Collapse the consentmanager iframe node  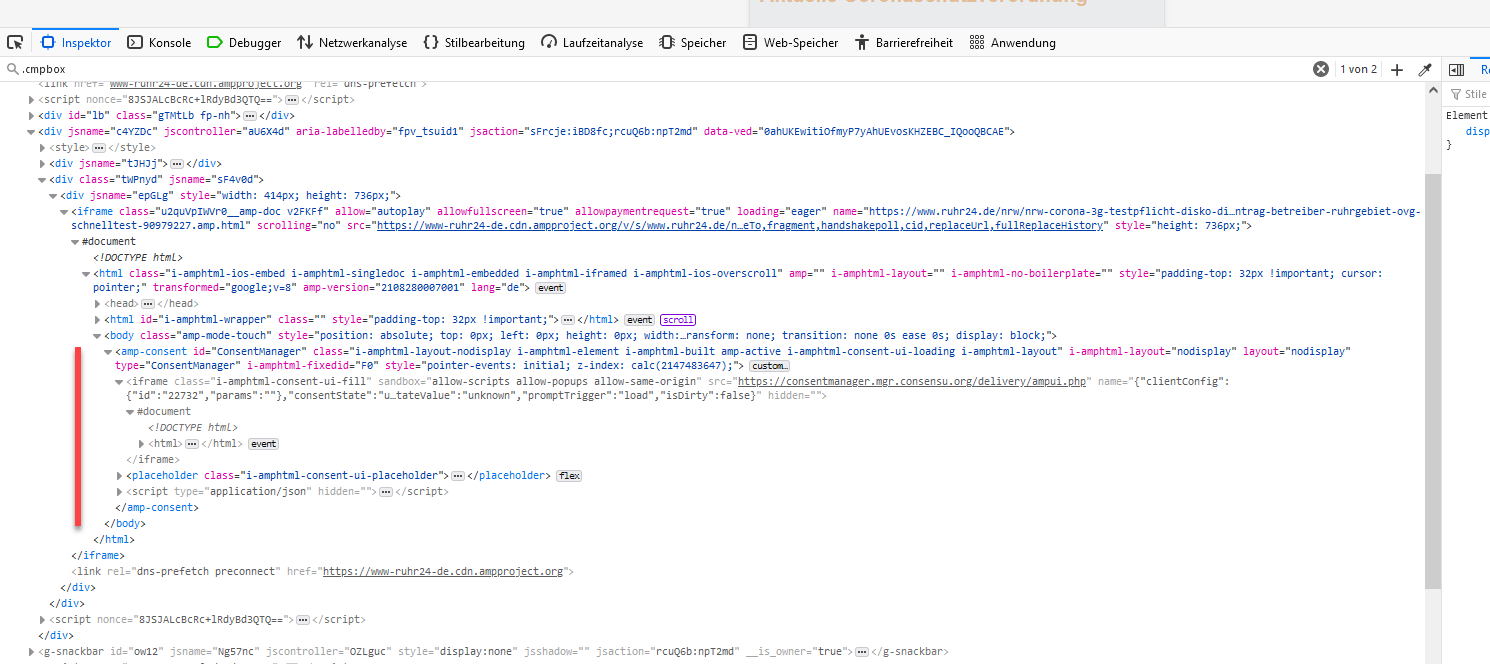pyautogui.click(x=120, y=381)
